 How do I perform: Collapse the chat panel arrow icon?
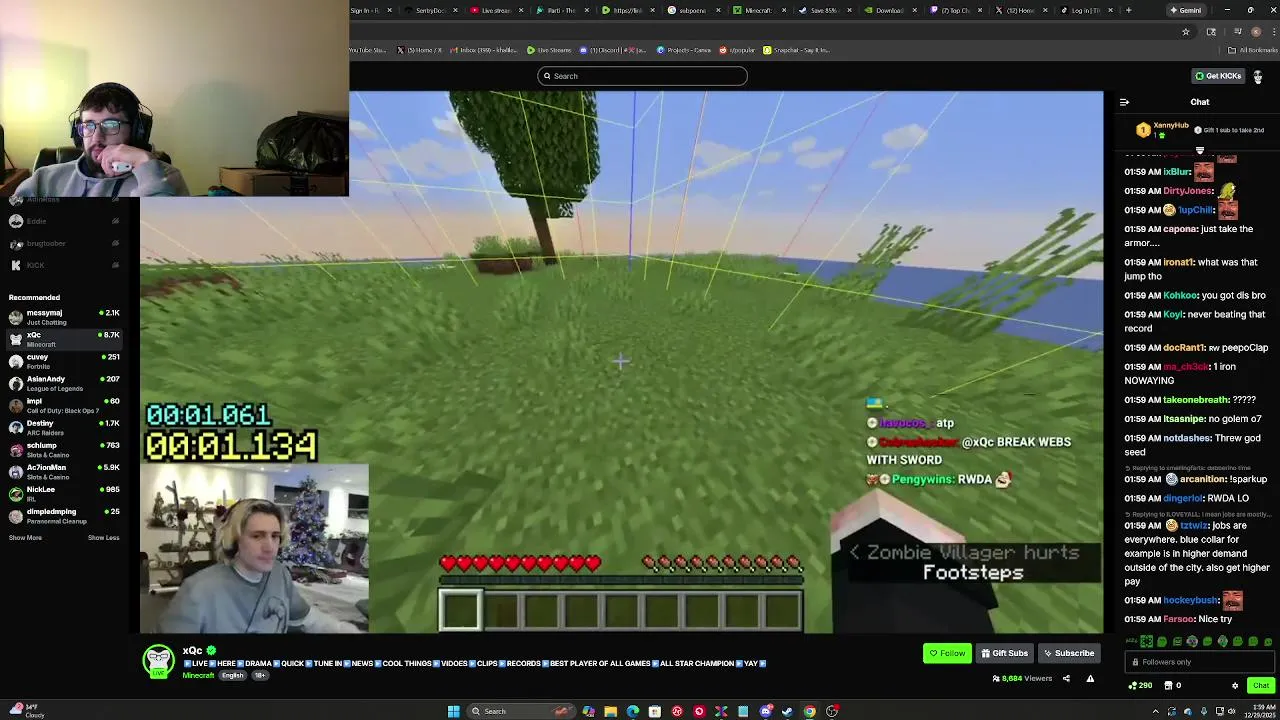coord(1124,102)
